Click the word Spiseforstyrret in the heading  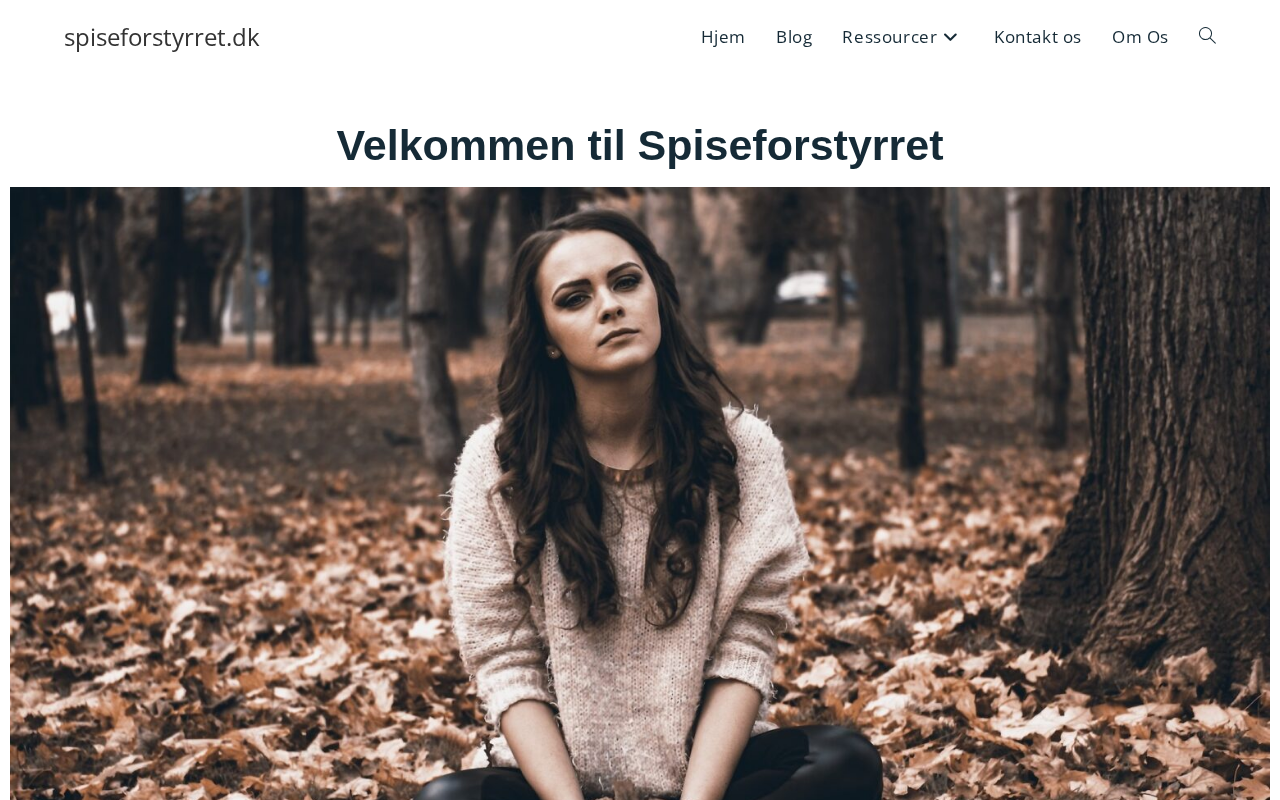791,146
